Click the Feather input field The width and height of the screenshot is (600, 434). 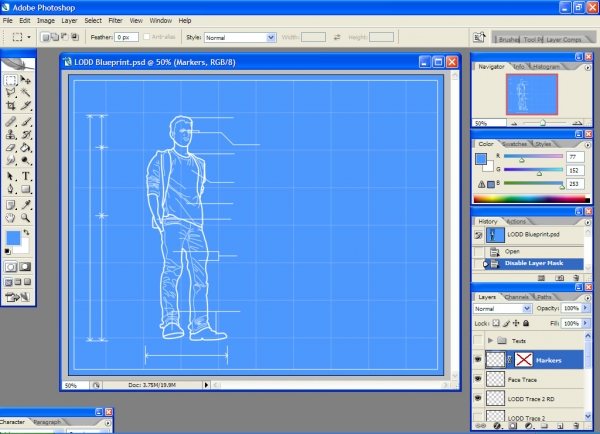[x=126, y=37]
